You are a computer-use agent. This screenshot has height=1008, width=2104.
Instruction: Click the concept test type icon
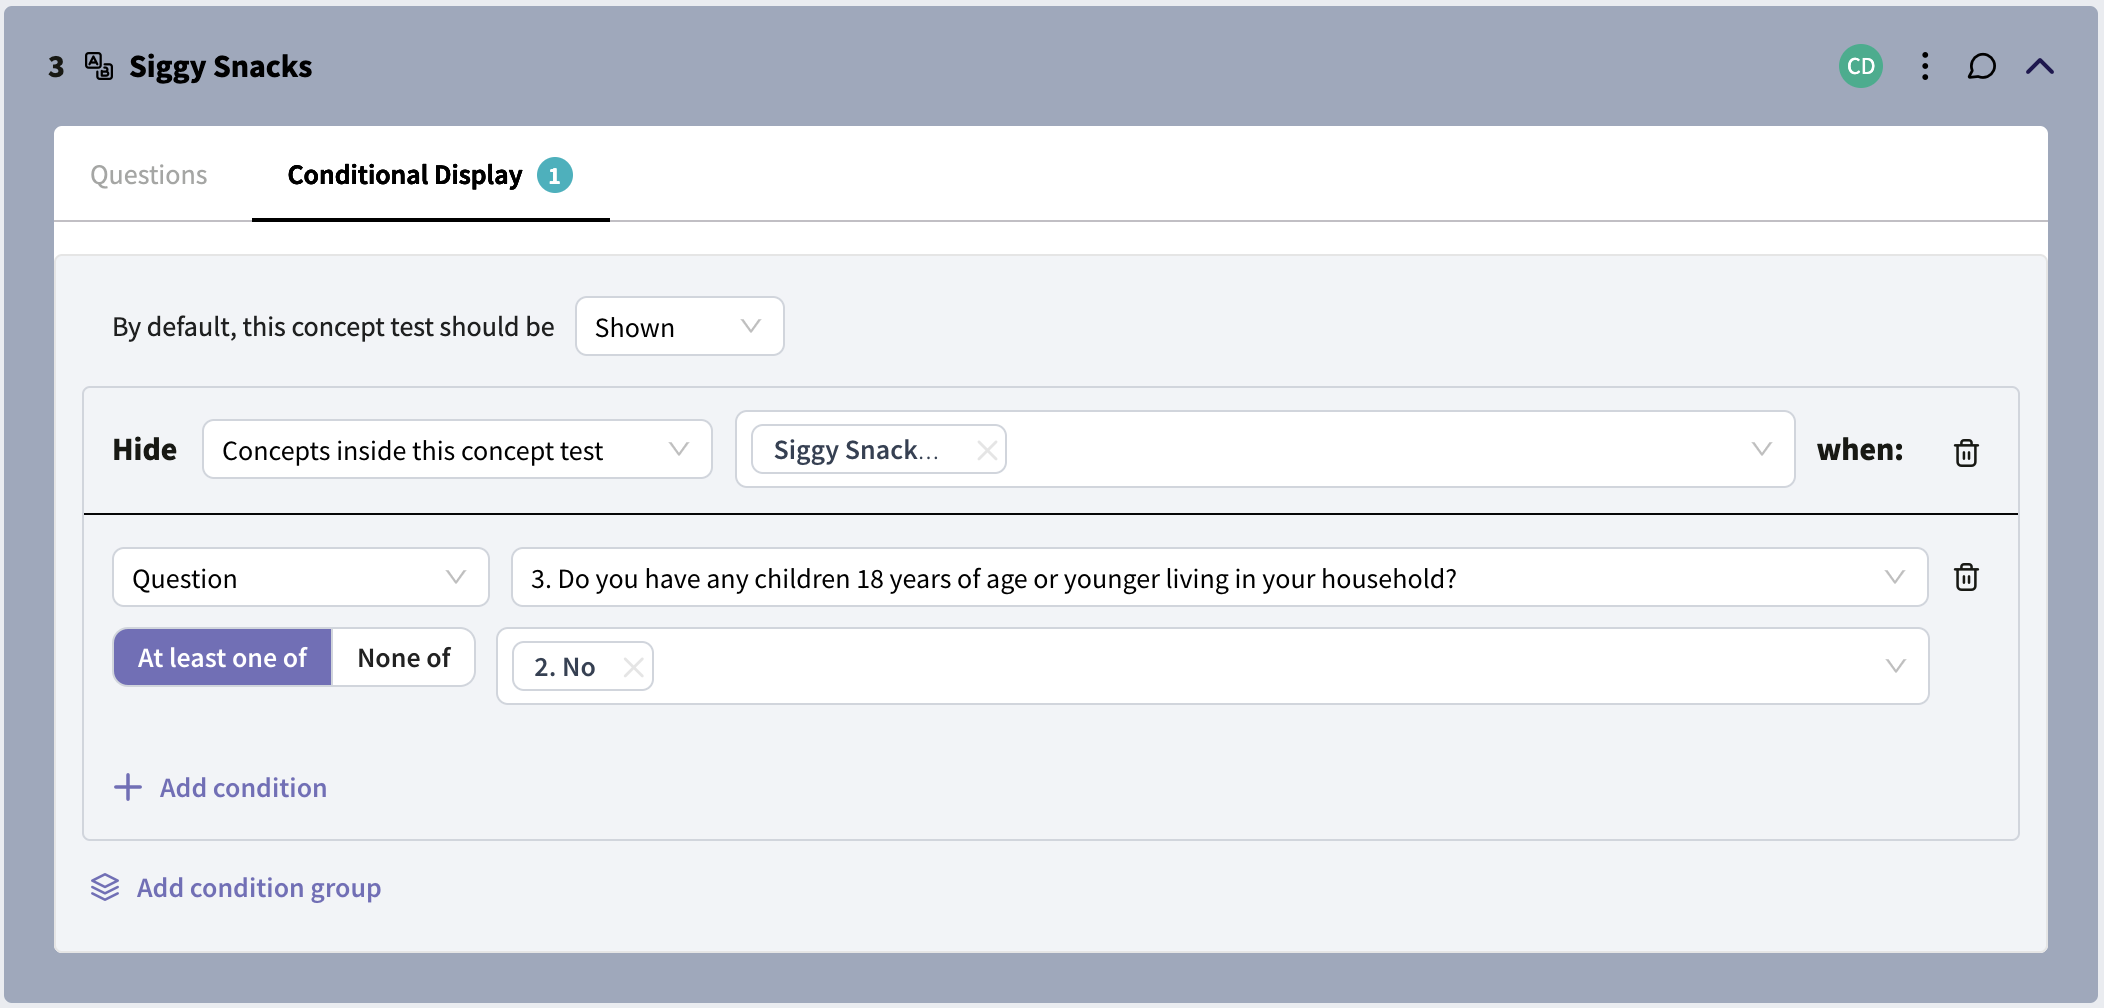pyautogui.click(x=98, y=66)
